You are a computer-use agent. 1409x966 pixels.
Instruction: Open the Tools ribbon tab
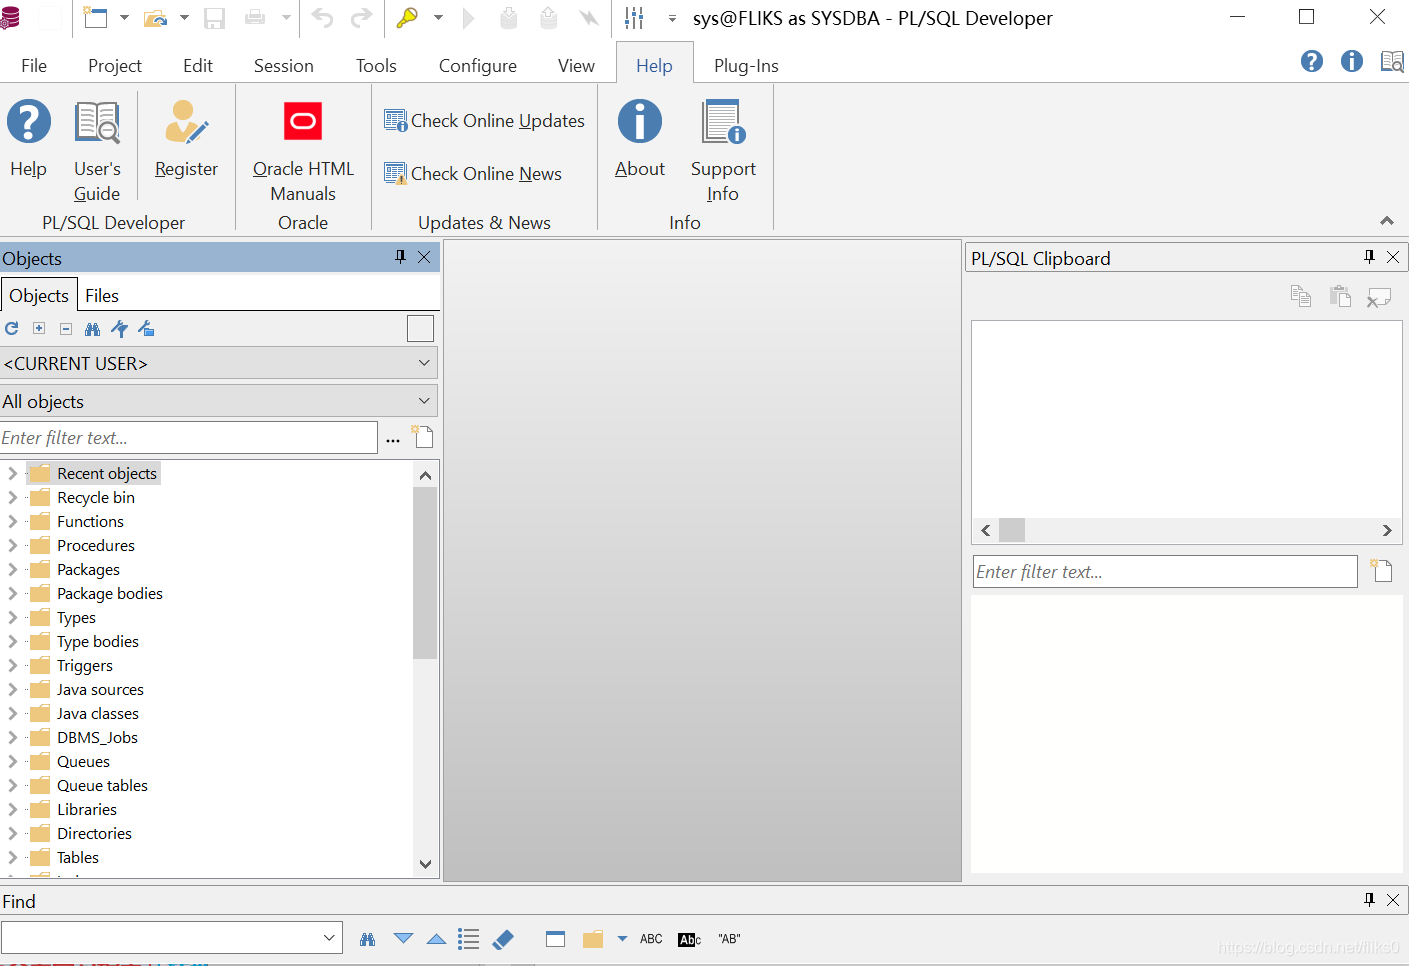tap(376, 65)
